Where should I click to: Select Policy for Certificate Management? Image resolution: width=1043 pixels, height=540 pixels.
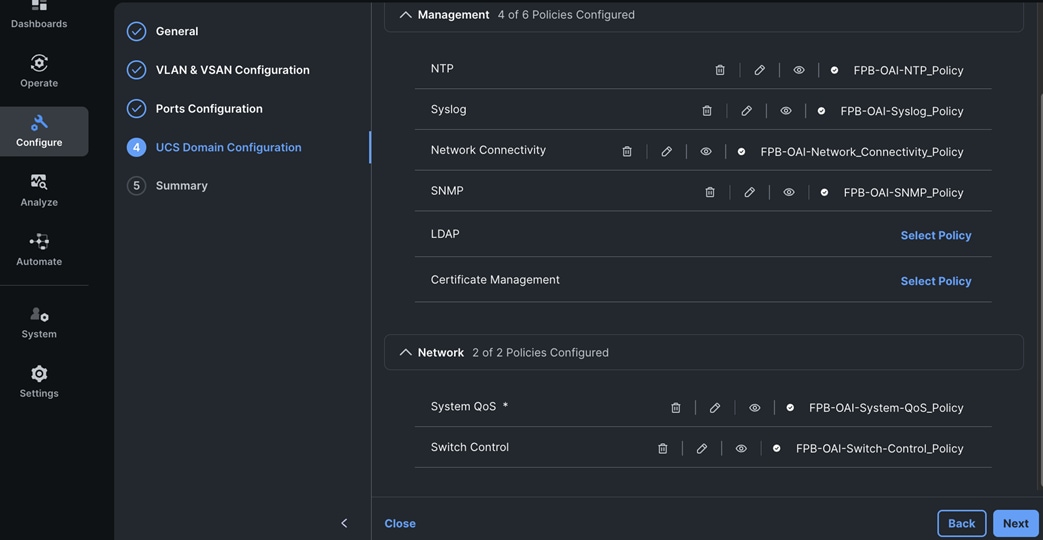[x=936, y=281]
